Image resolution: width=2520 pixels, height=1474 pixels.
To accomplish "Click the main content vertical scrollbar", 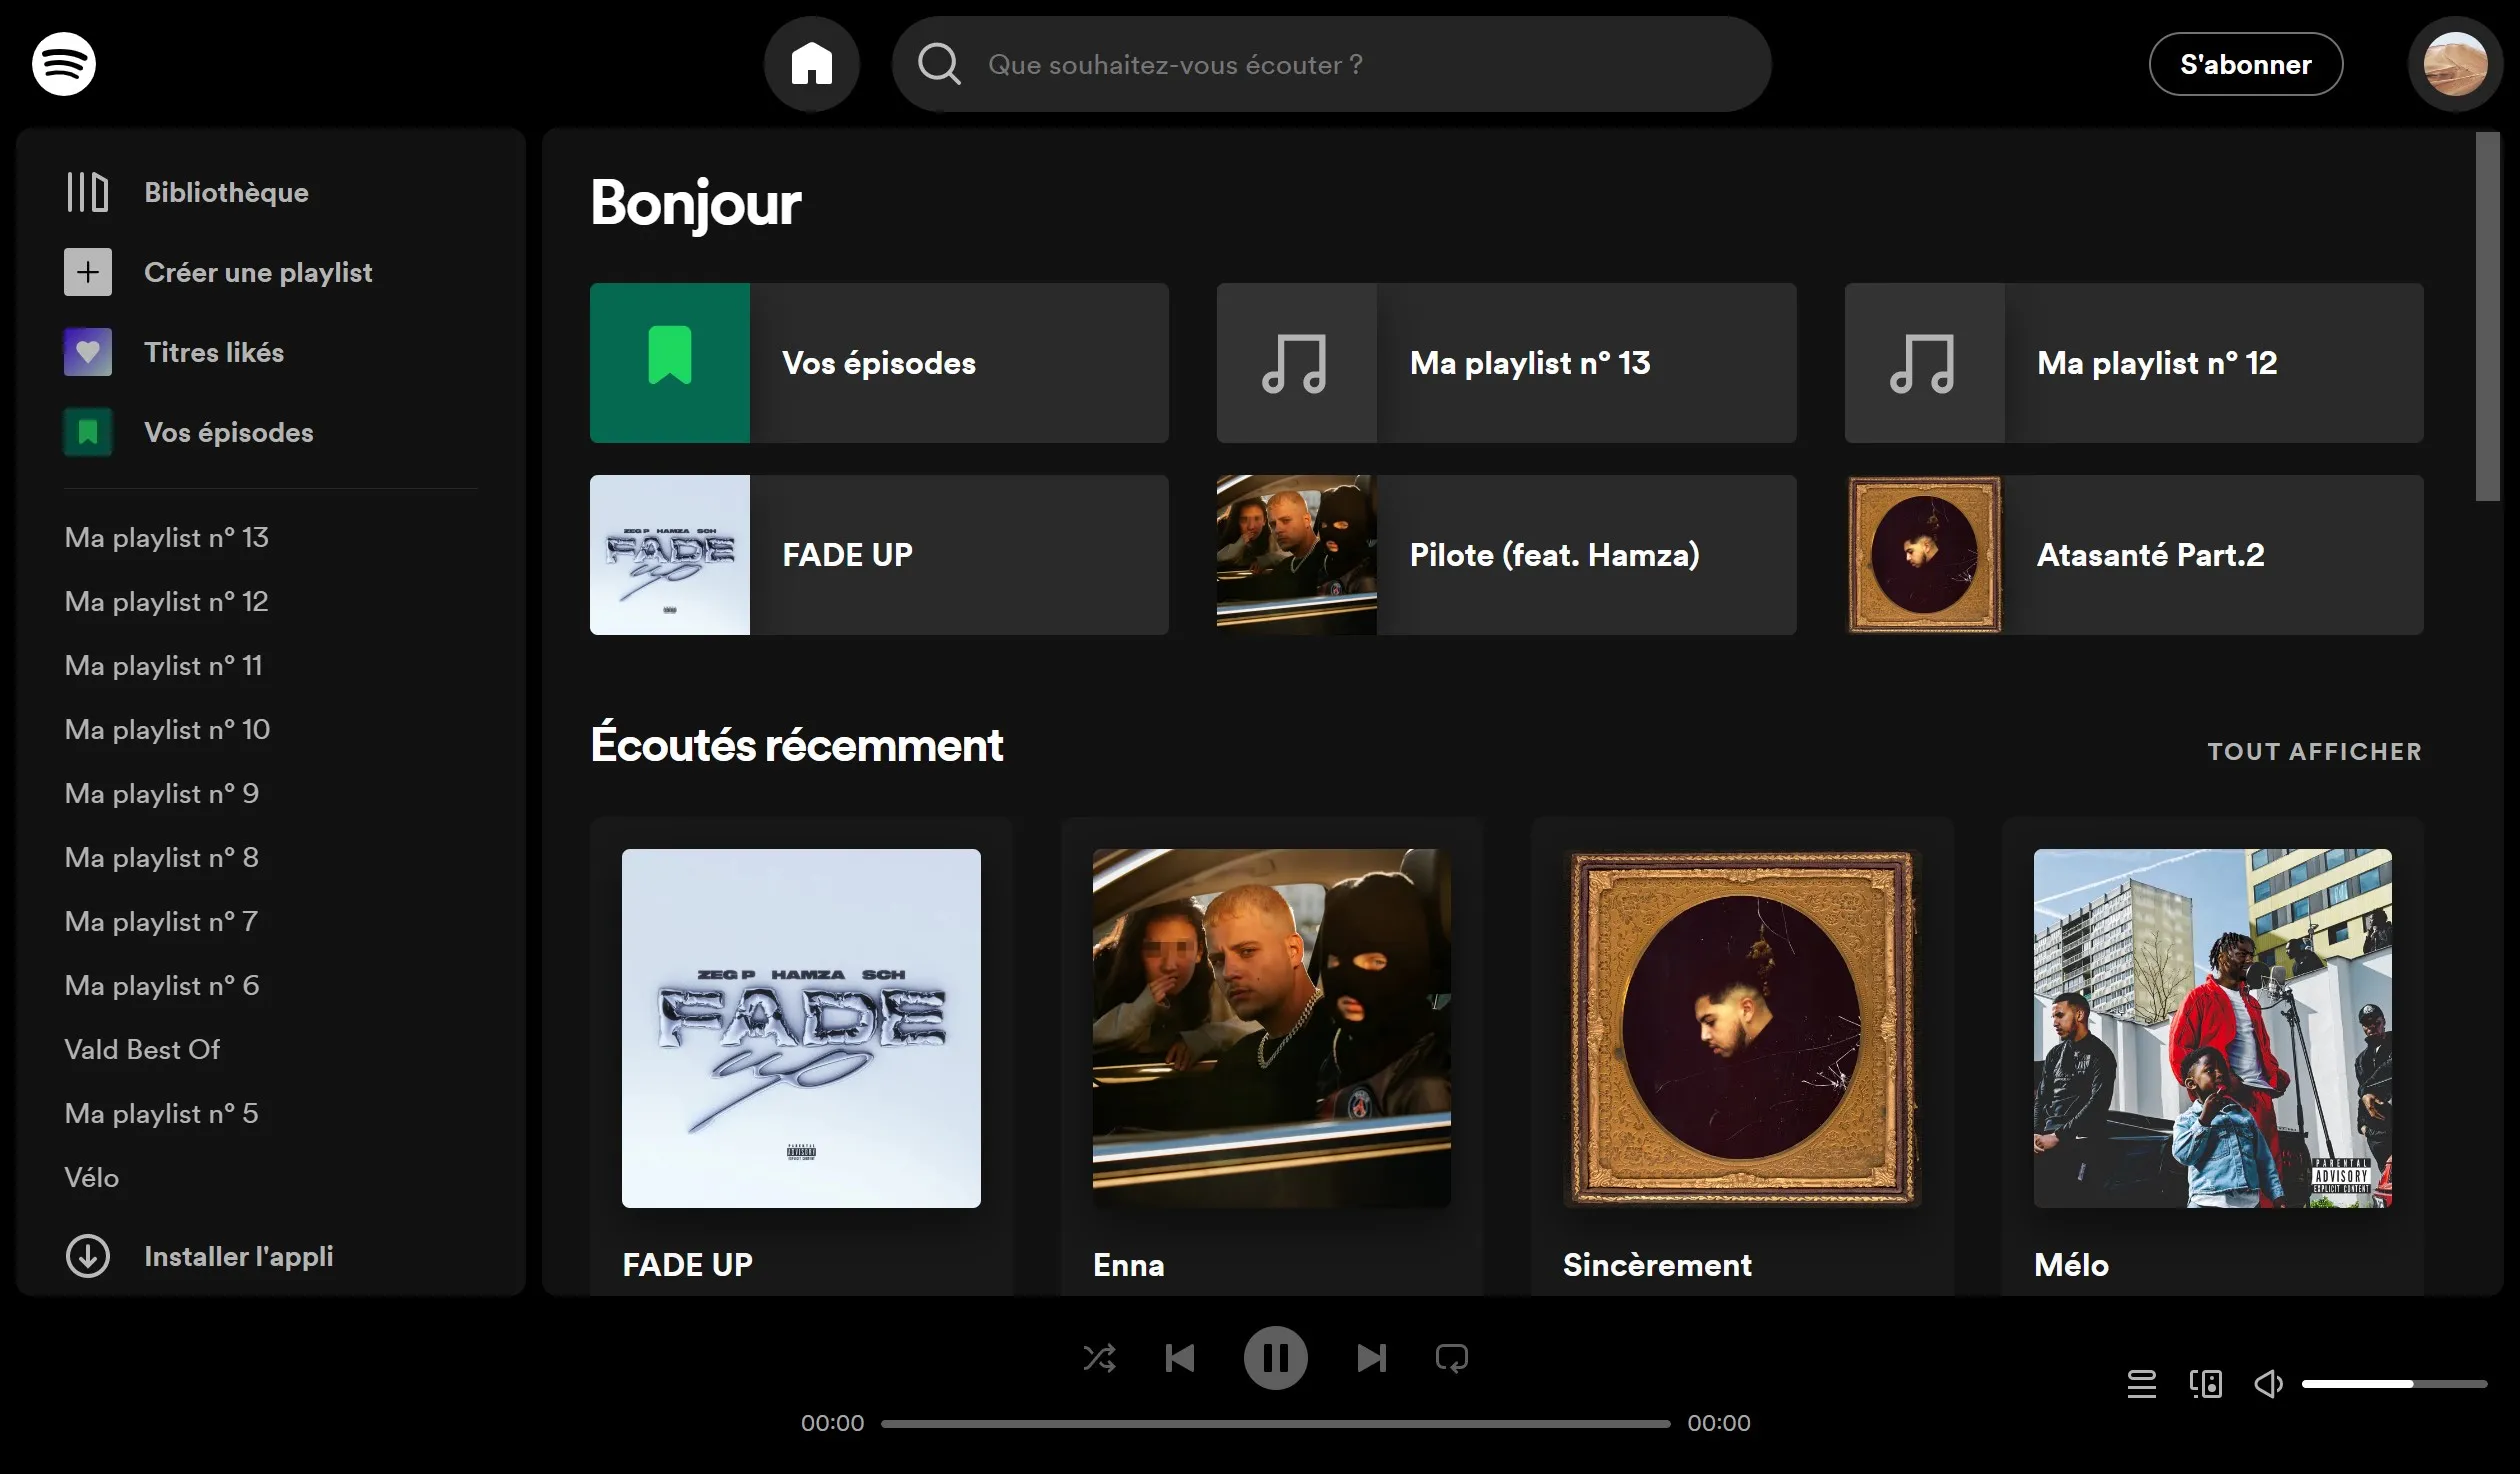I will (2487, 317).
